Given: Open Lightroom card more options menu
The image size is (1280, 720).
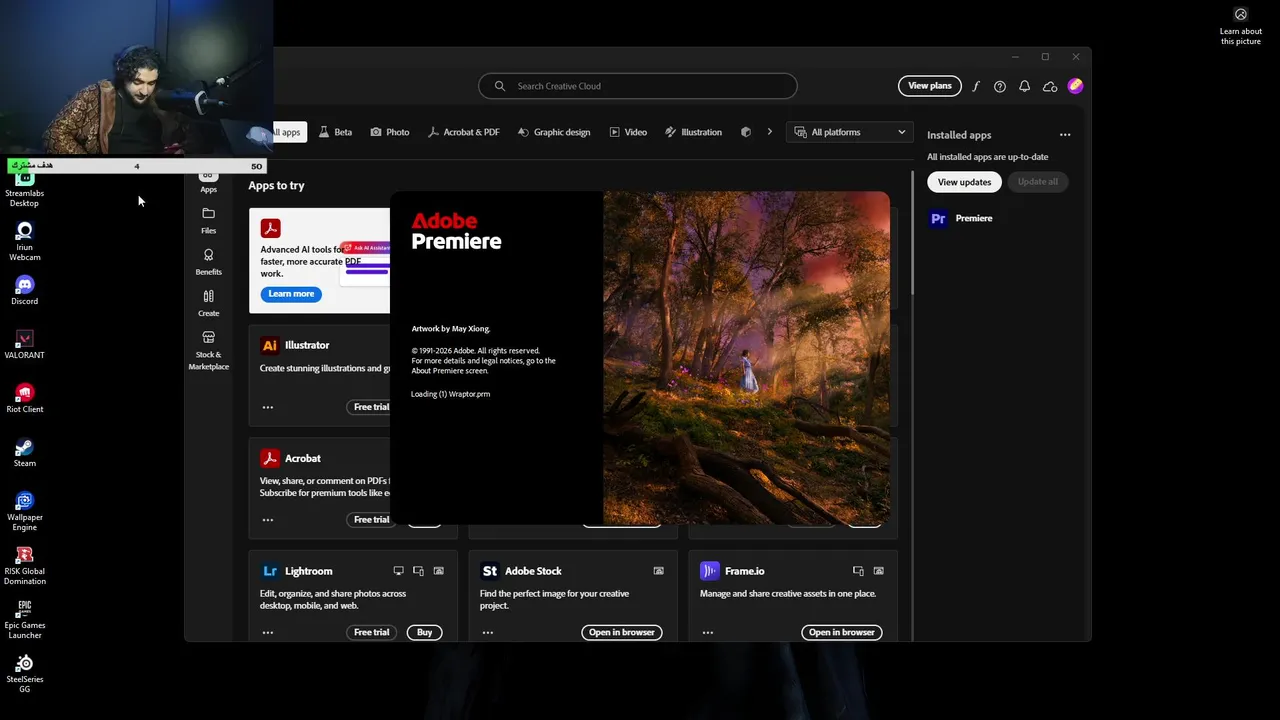Looking at the screenshot, I should (268, 632).
